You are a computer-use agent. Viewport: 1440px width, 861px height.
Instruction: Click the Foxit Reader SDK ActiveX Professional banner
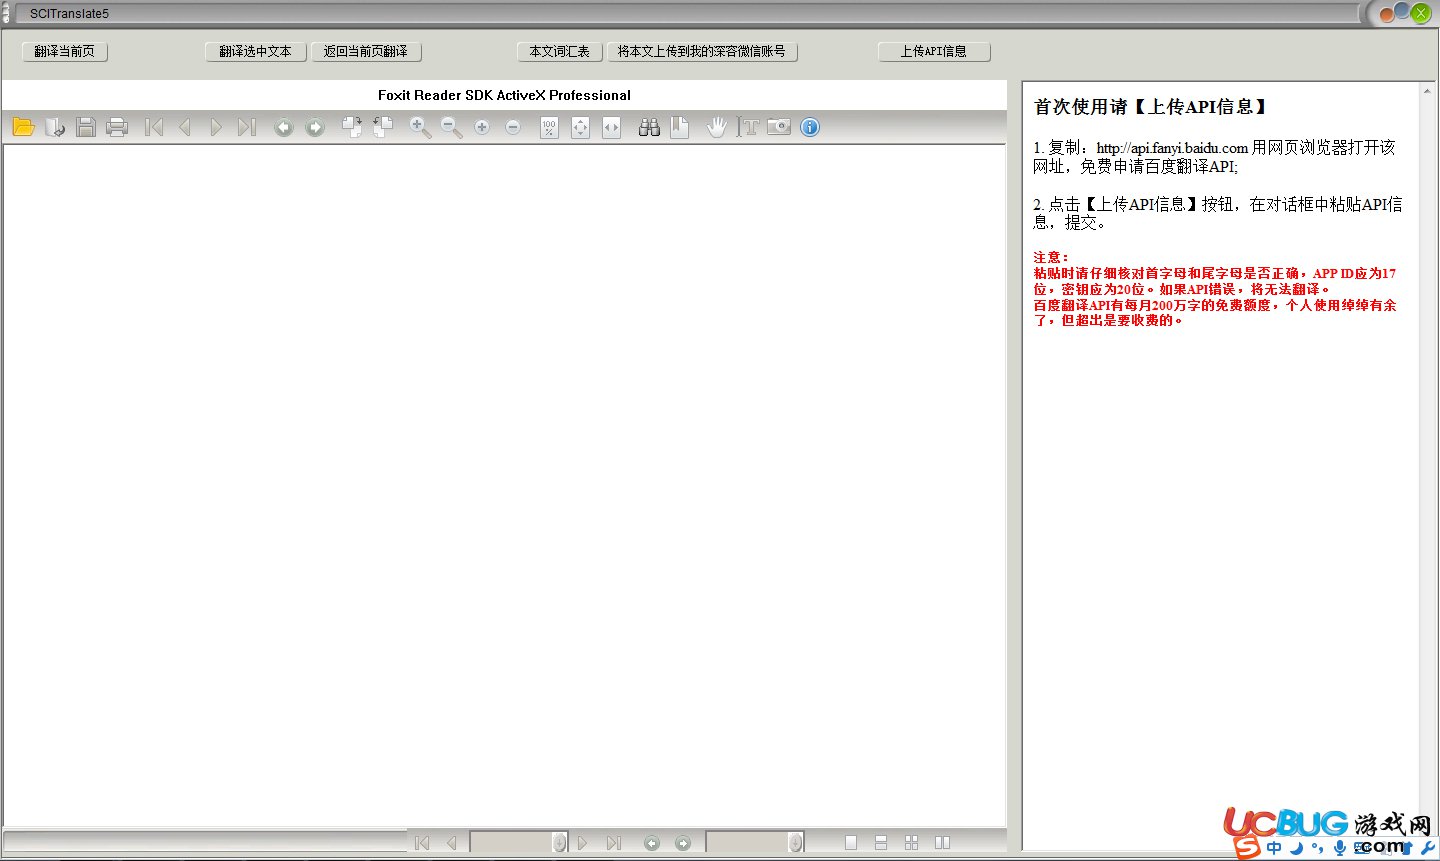pyautogui.click(x=504, y=95)
